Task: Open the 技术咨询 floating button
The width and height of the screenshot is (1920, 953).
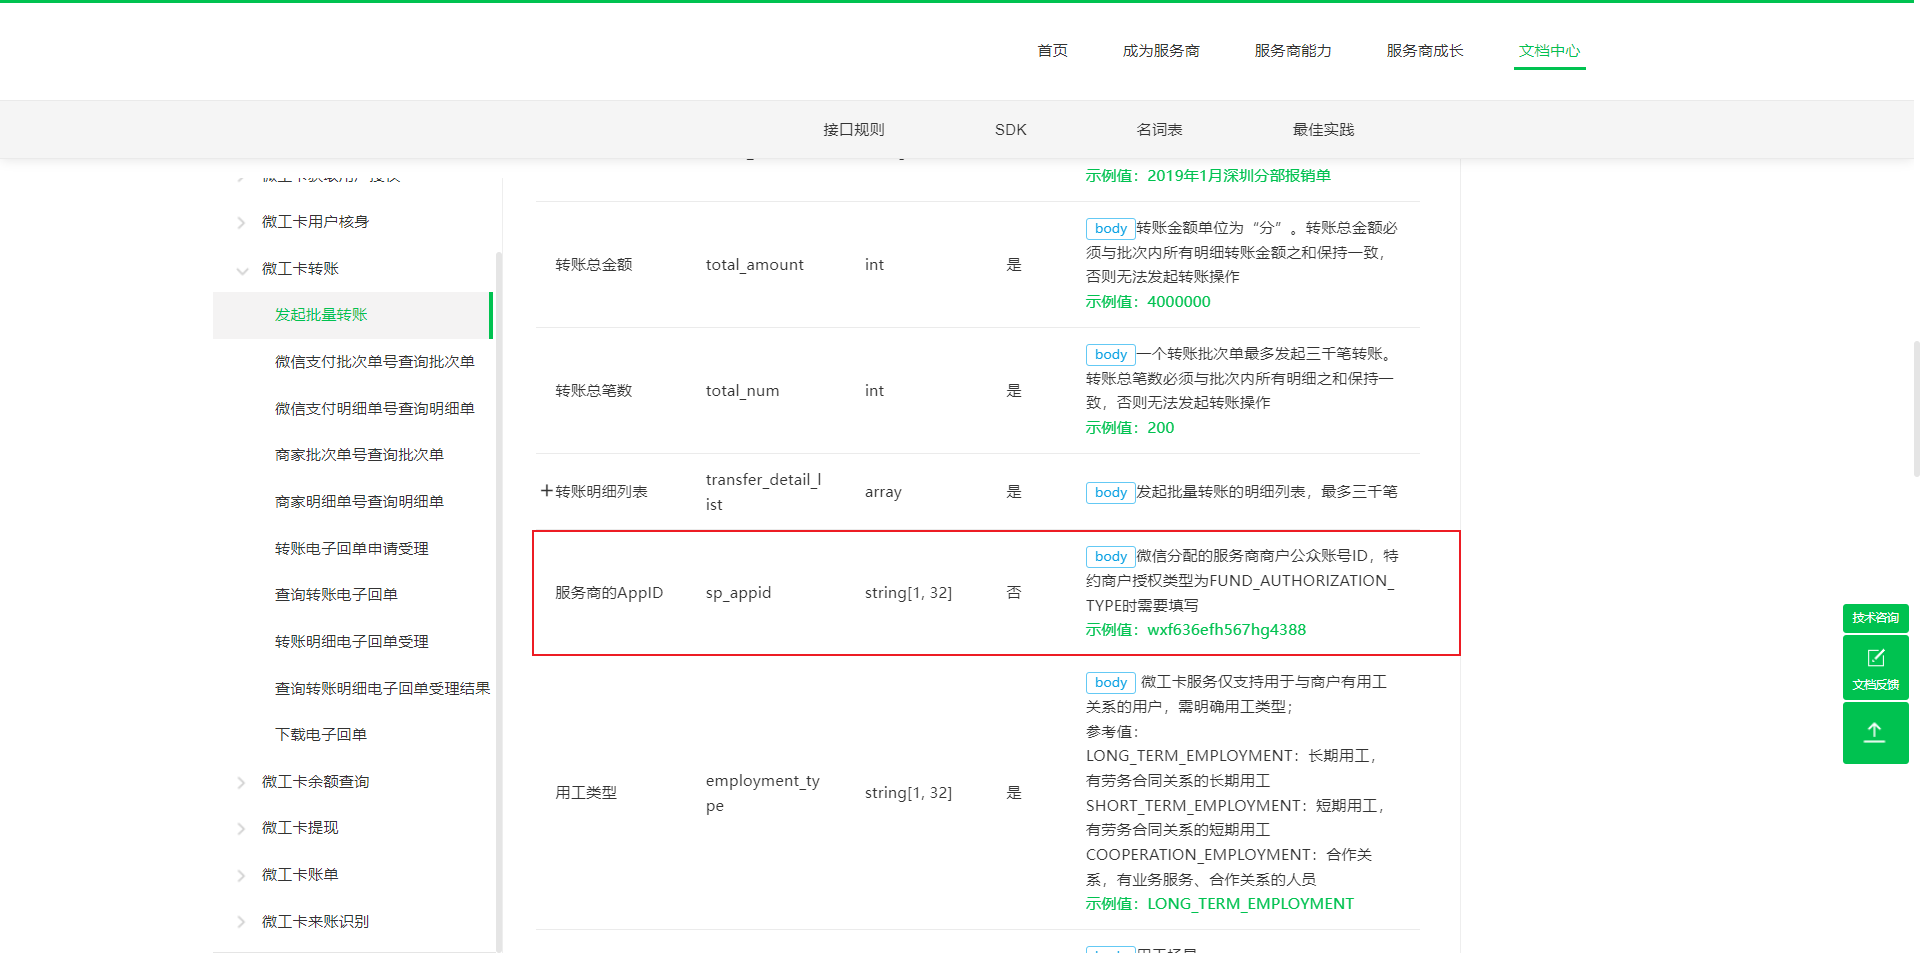Action: click(1875, 618)
